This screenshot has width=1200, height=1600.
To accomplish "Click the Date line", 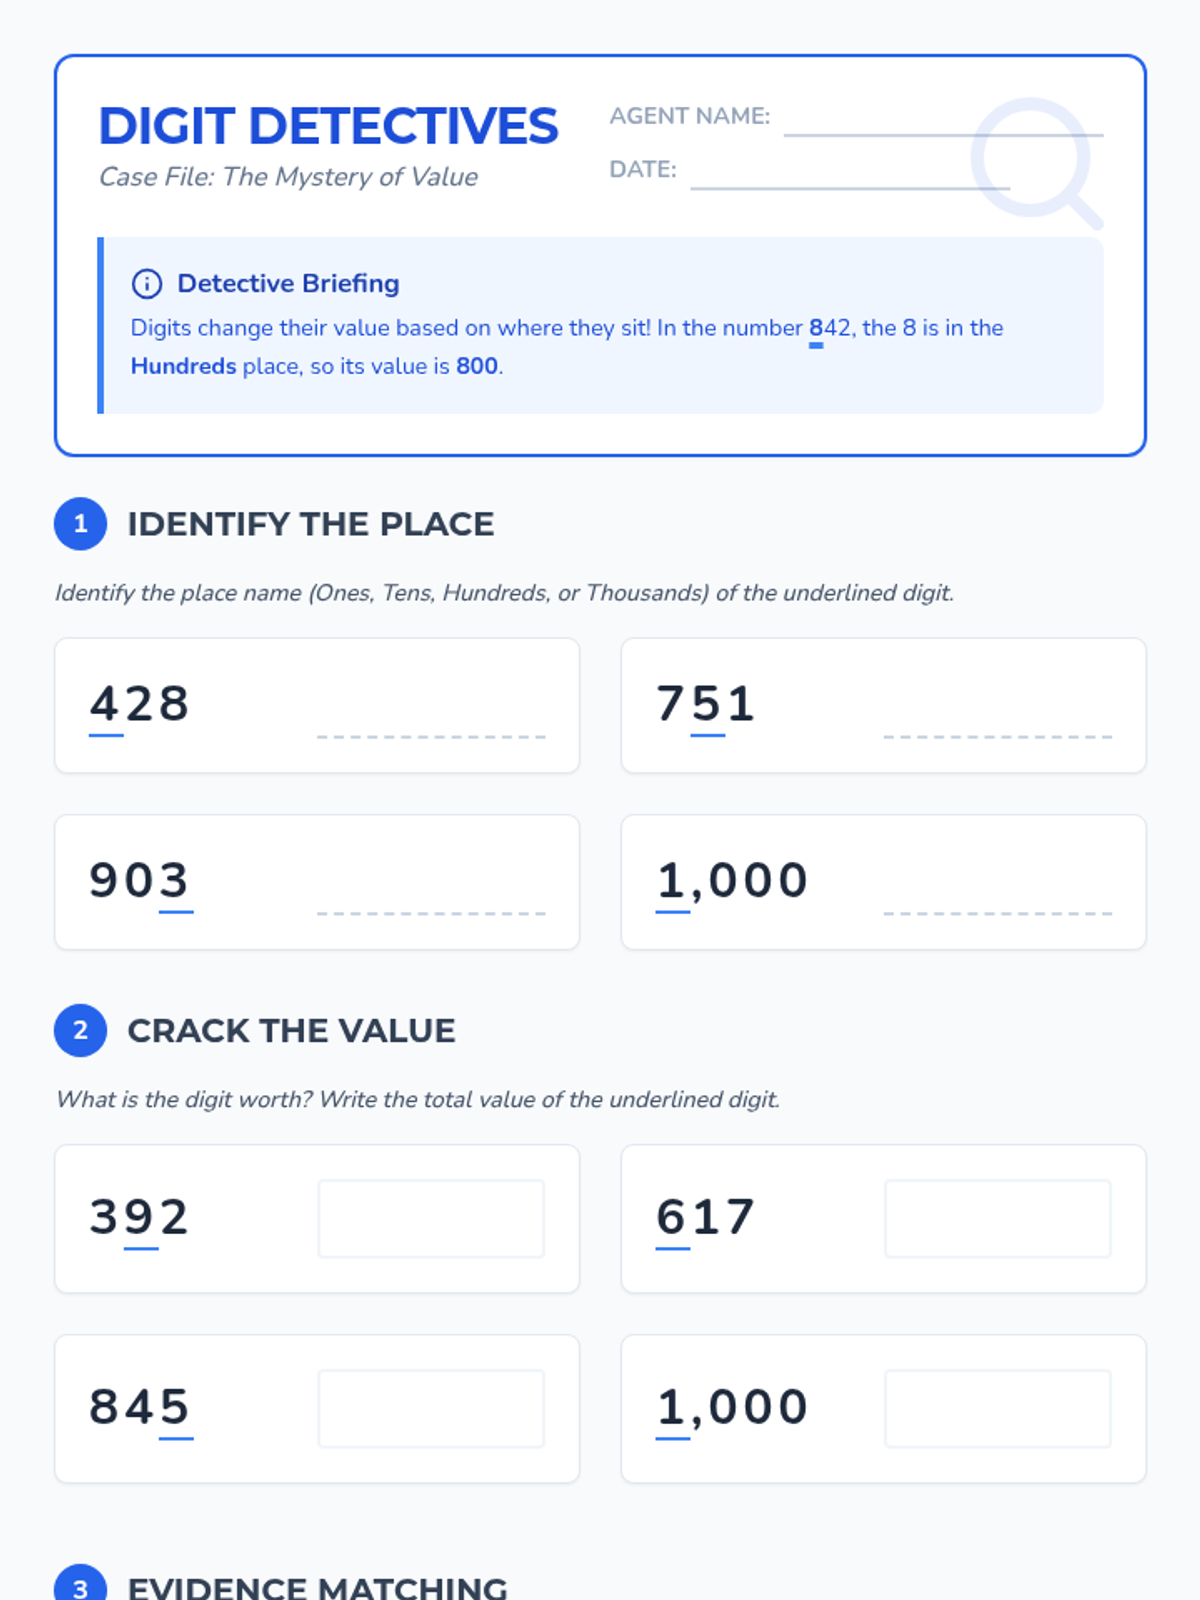I will click(850, 186).
